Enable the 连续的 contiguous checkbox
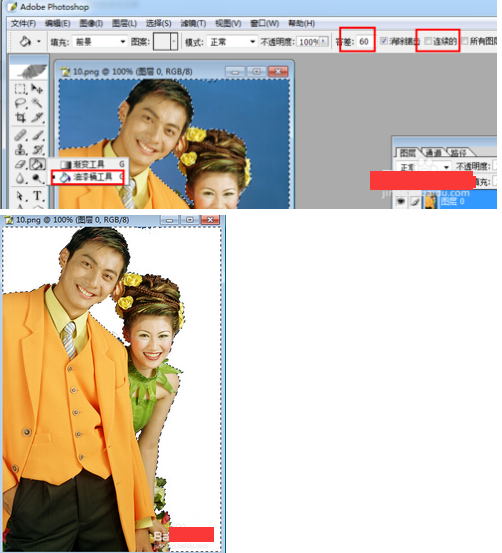This screenshot has width=502, height=553. pyautogui.click(x=428, y=41)
